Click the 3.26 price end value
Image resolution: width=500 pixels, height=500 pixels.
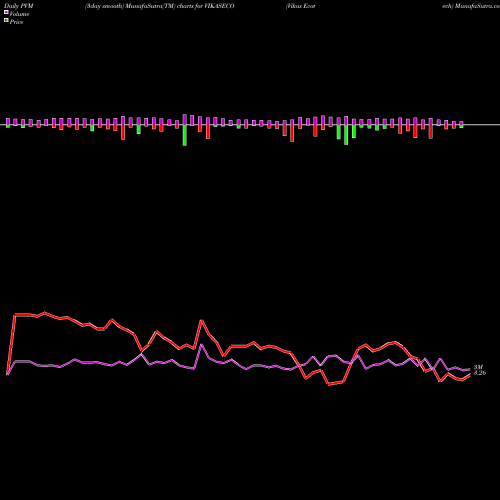(x=480, y=373)
